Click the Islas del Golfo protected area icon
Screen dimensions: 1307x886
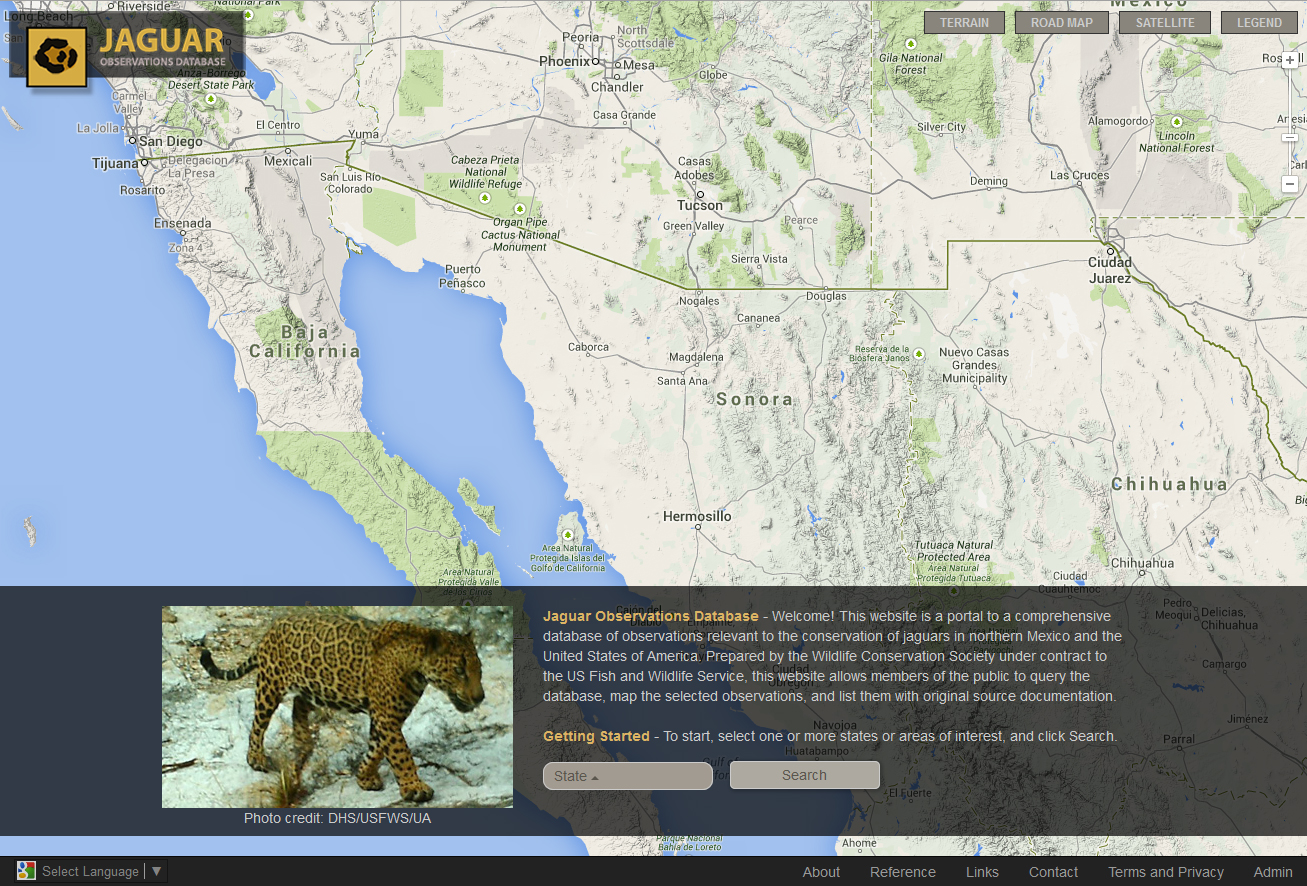567,535
